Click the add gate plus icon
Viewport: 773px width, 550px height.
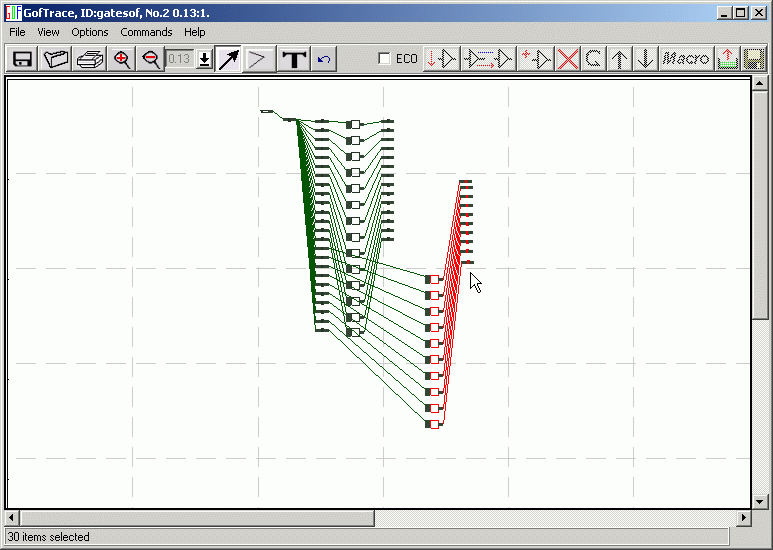click(536, 59)
